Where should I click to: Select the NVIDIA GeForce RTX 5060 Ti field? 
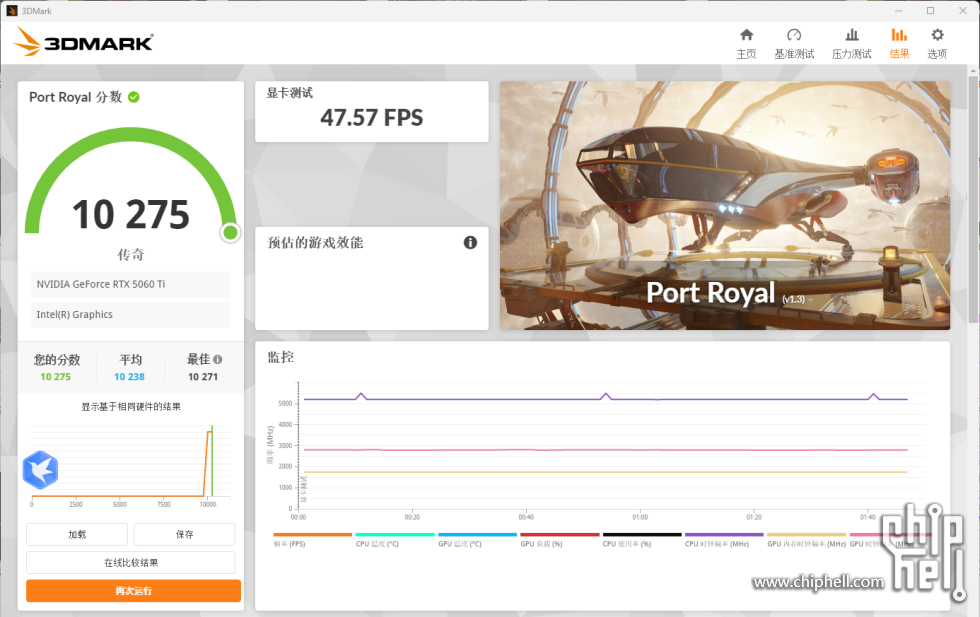click(x=131, y=284)
